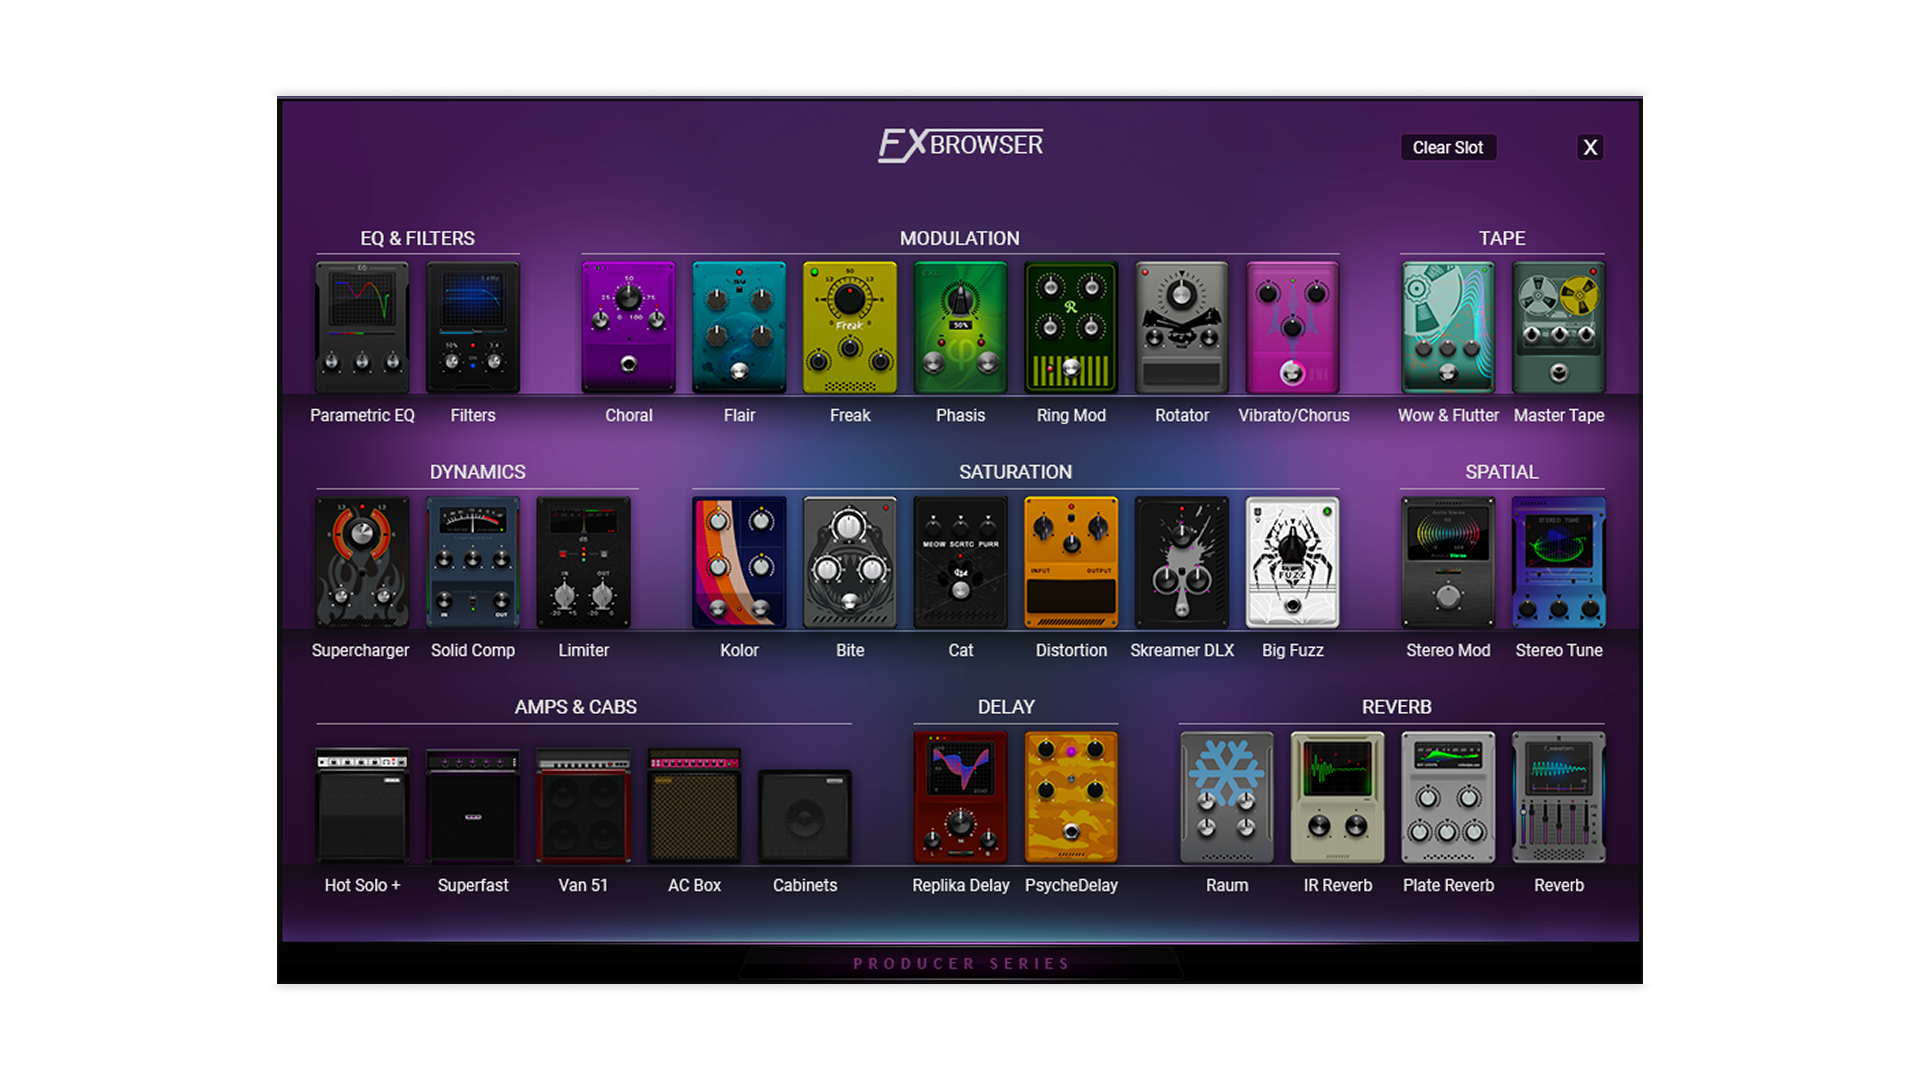Image resolution: width=1920 pixels, height=1080 pixels.
Task: Choose the Choral modulation pedal
Action: [628, 328]
